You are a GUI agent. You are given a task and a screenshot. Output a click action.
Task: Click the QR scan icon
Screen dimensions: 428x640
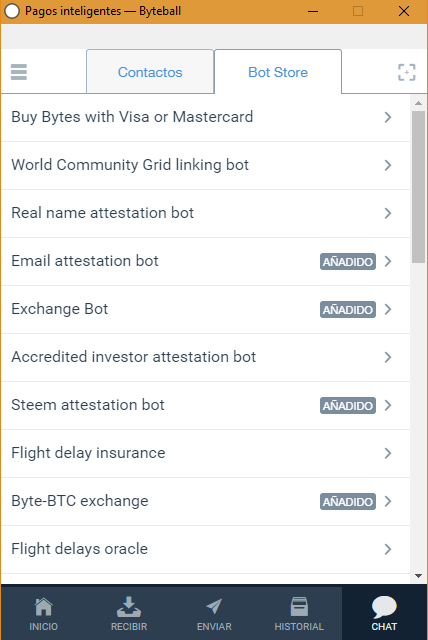407,72
